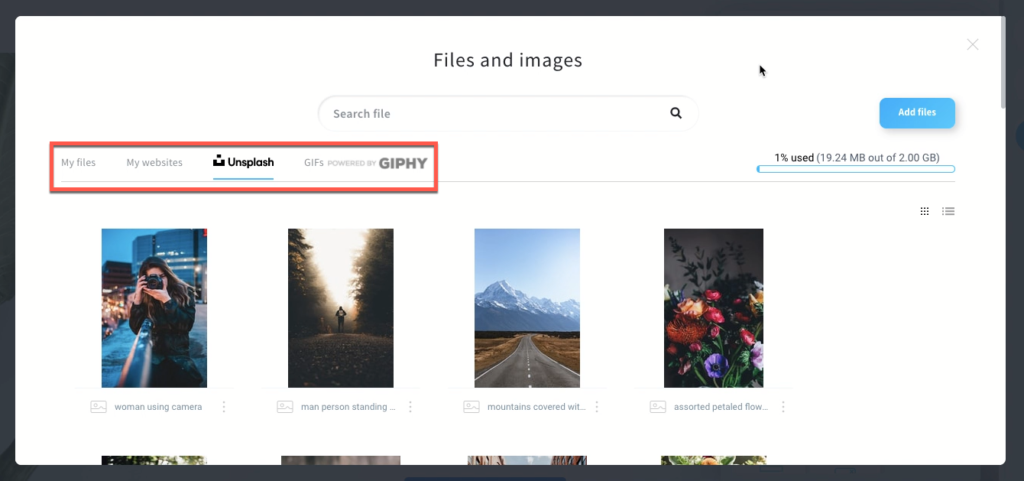Click the dialog's vertical scrollbar
Viewport: 1024px width, 481px height.
(x=1002, y=62)
